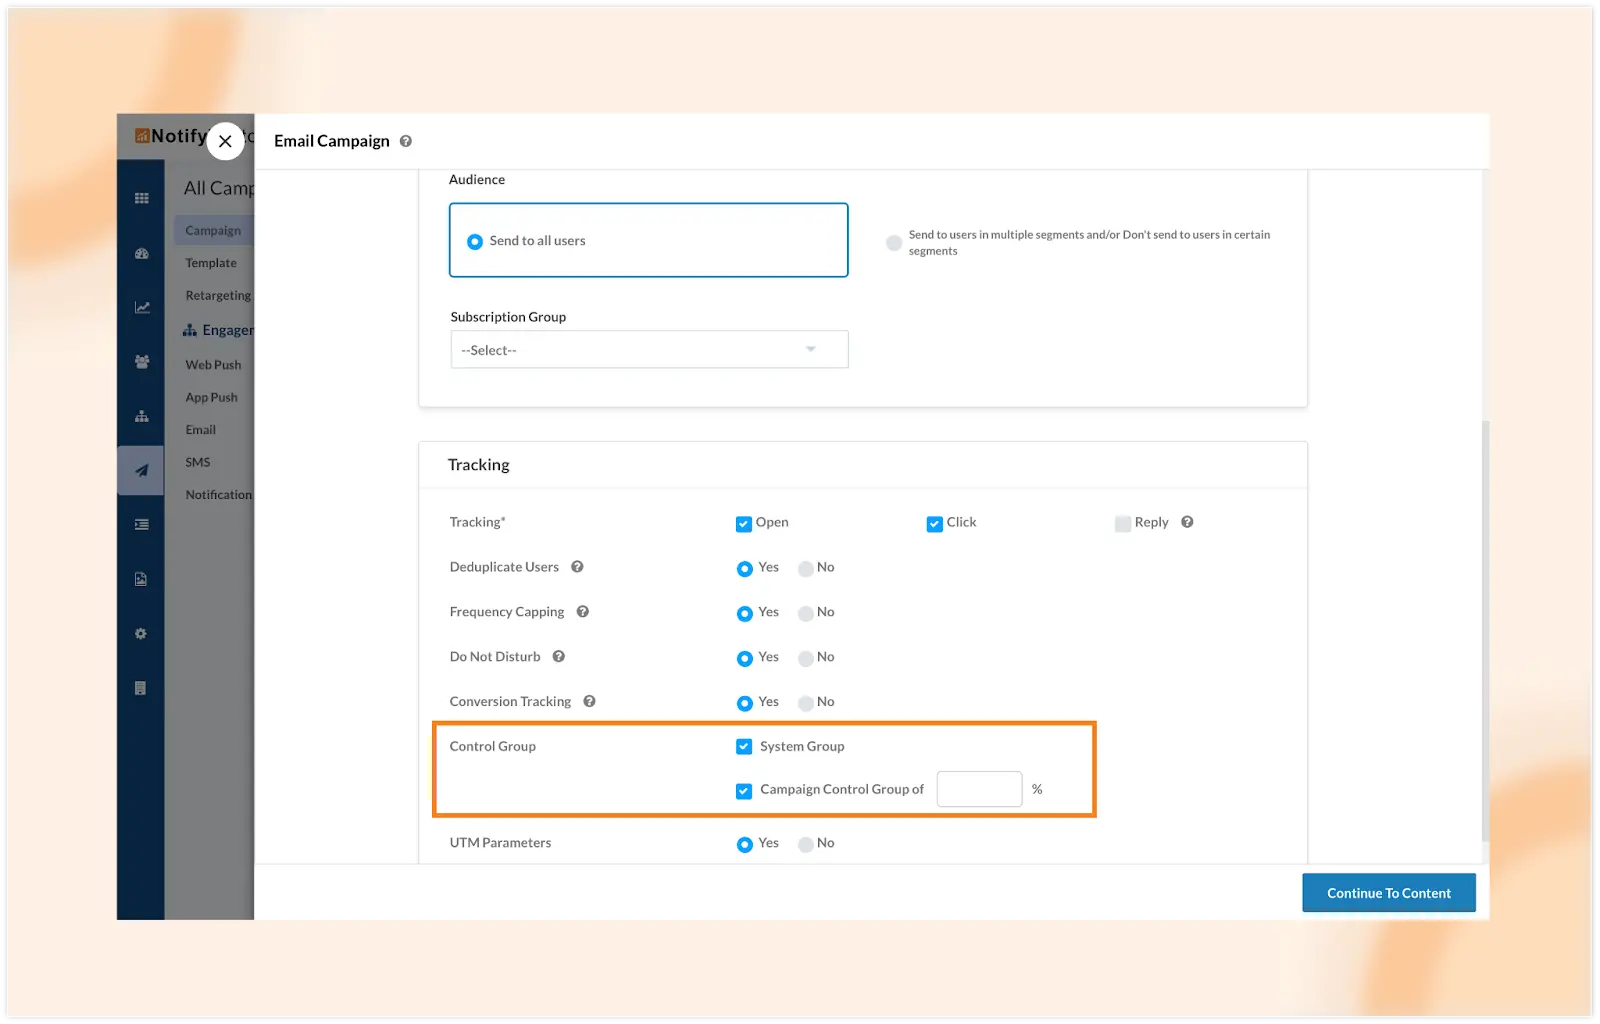The height and width of the screenshot is (1024, 1600).
Task: Click help icon beside Email Campaign title
Action: [x=406, y=141]
